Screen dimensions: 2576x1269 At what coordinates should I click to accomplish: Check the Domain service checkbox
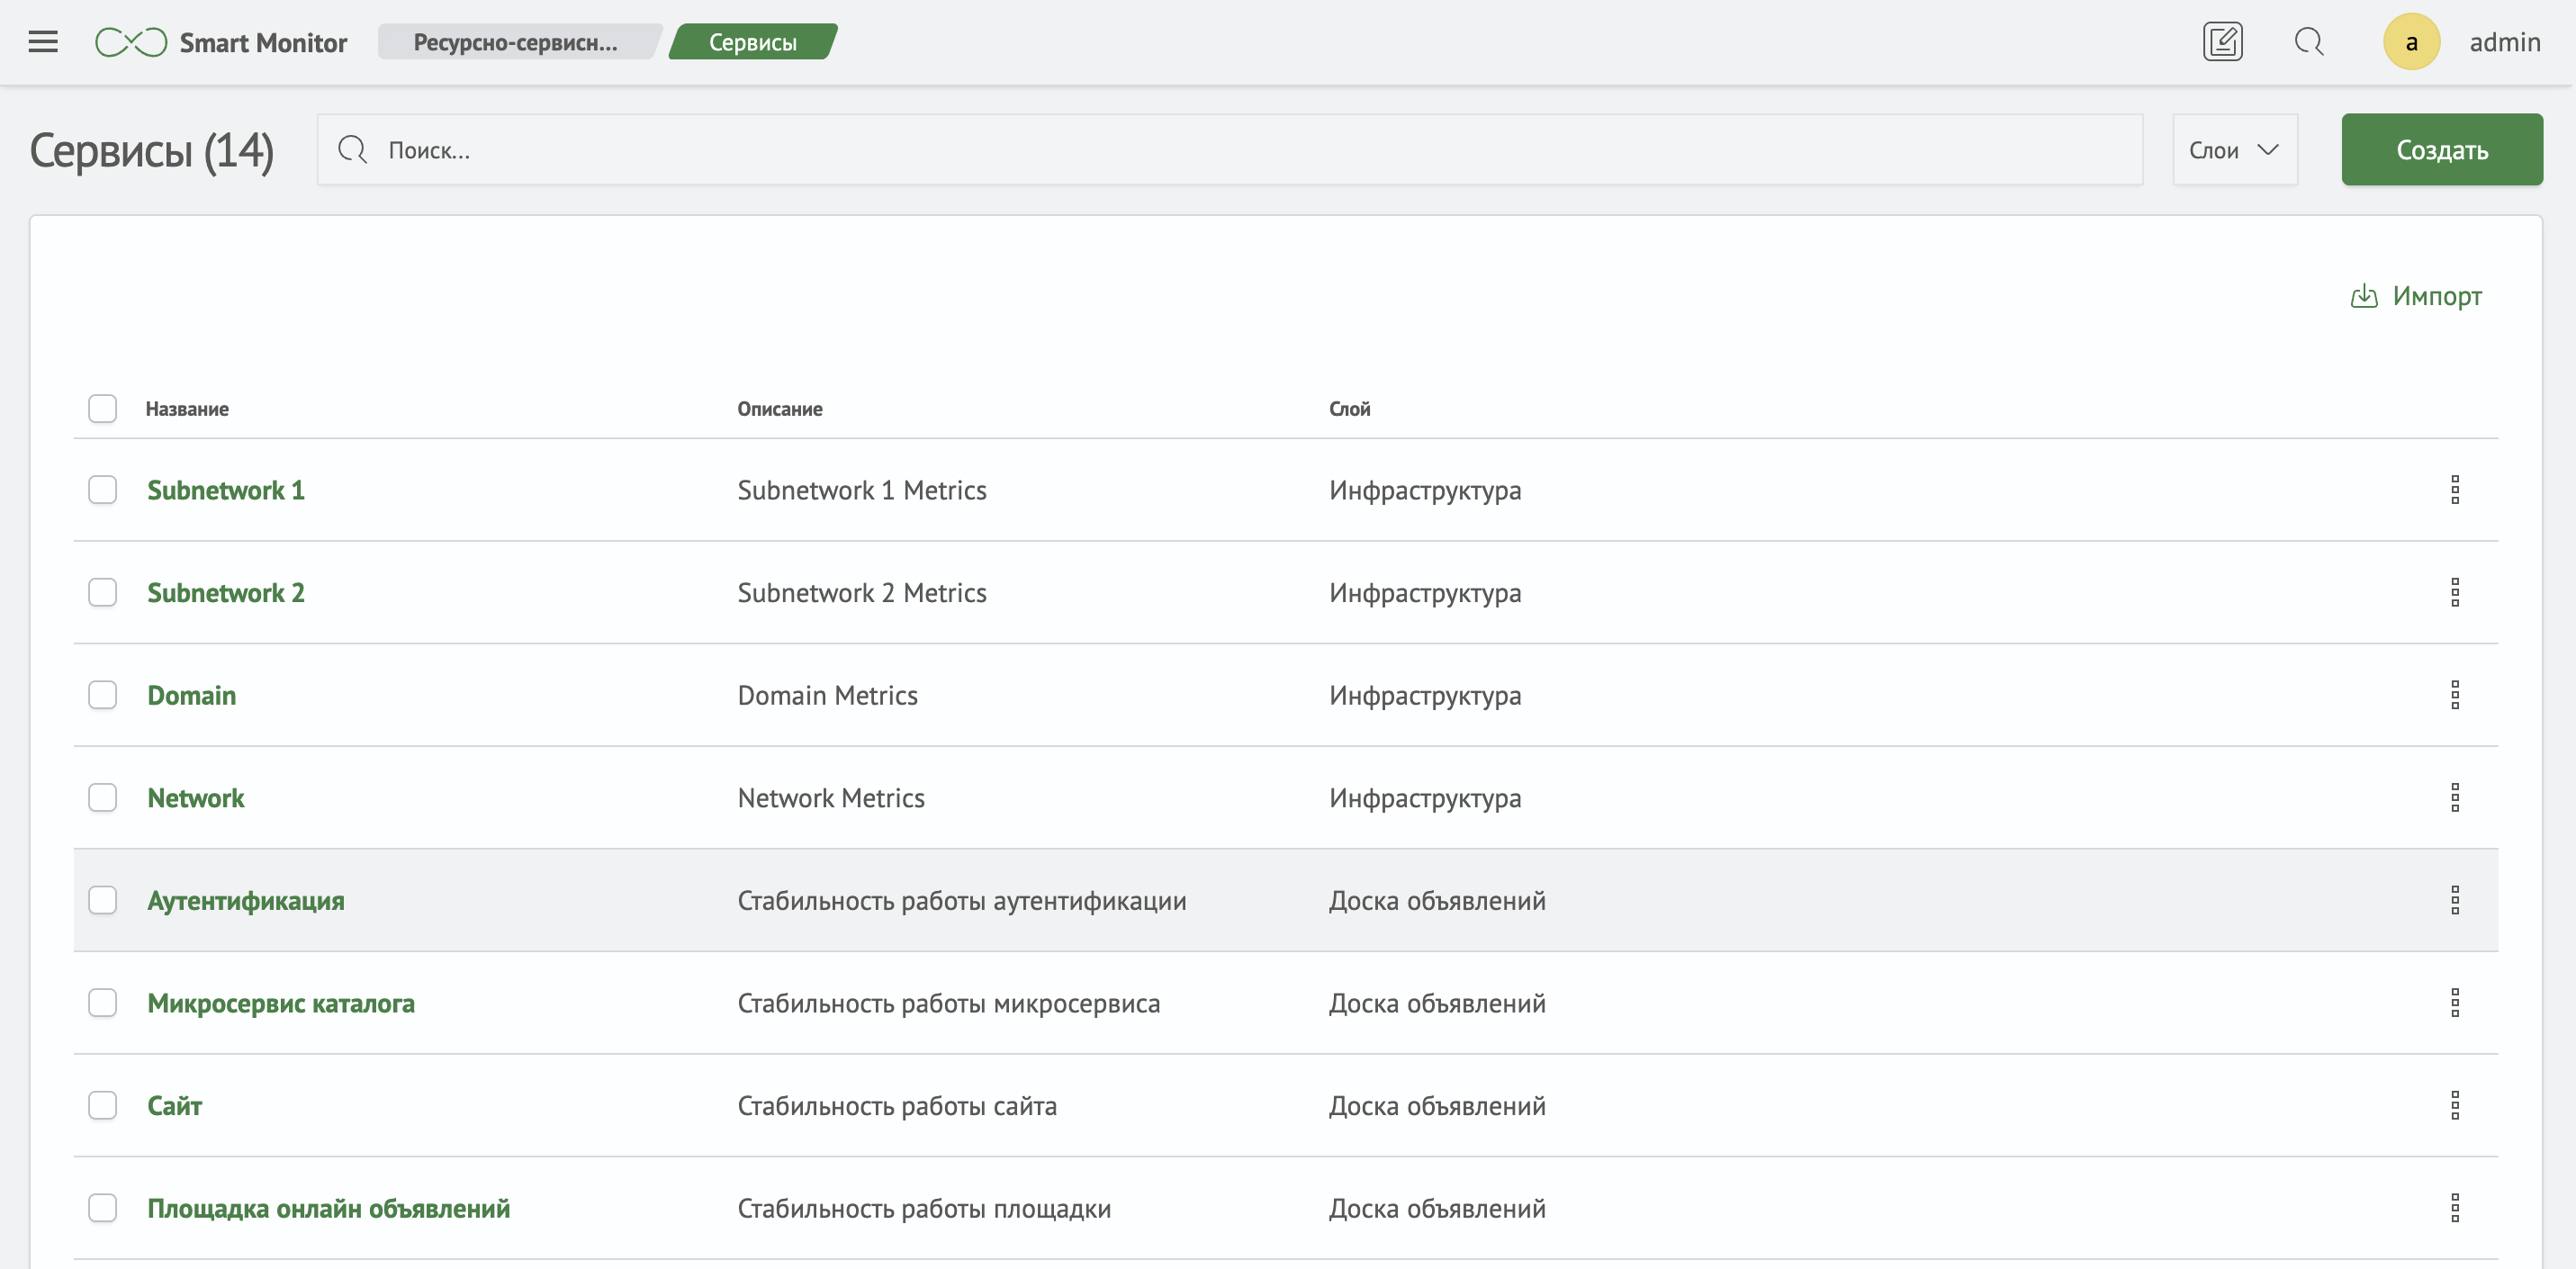[102, 695]
